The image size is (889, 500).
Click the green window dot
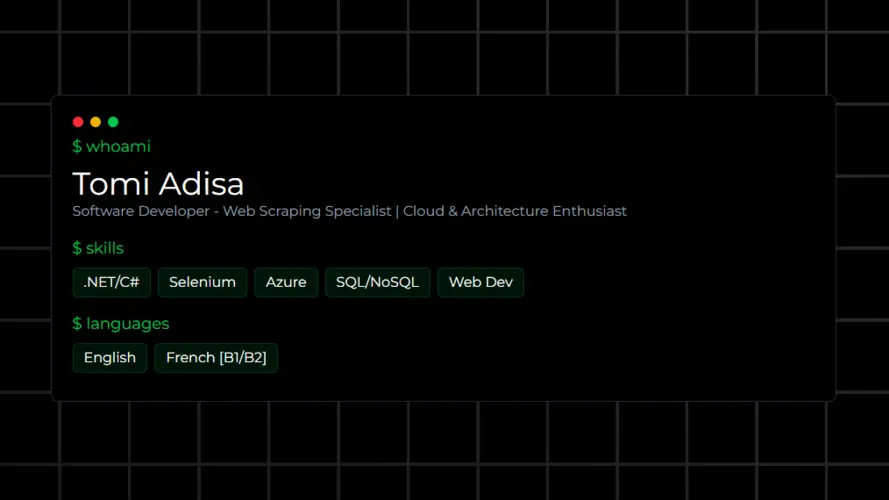tap(113, 122)
